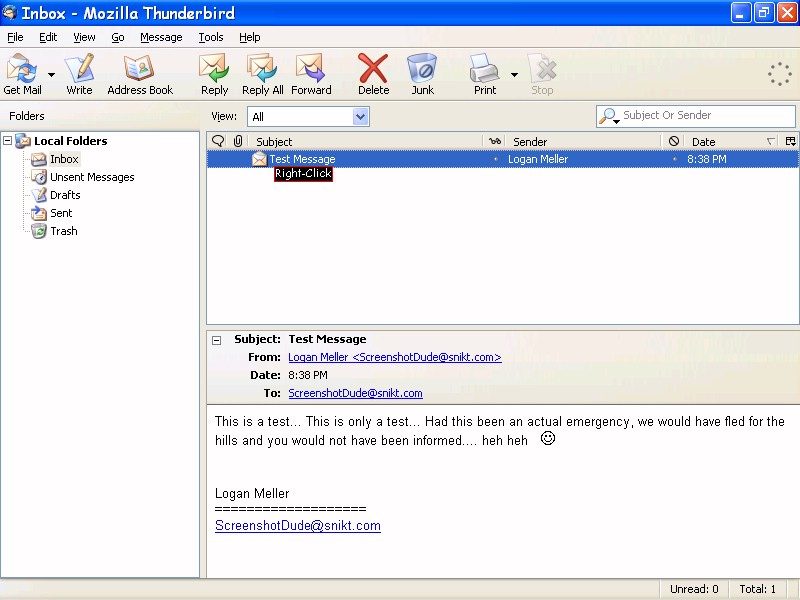Click the Thunderbird activity throbber
The image size is (800, 600).
[780, 74]
